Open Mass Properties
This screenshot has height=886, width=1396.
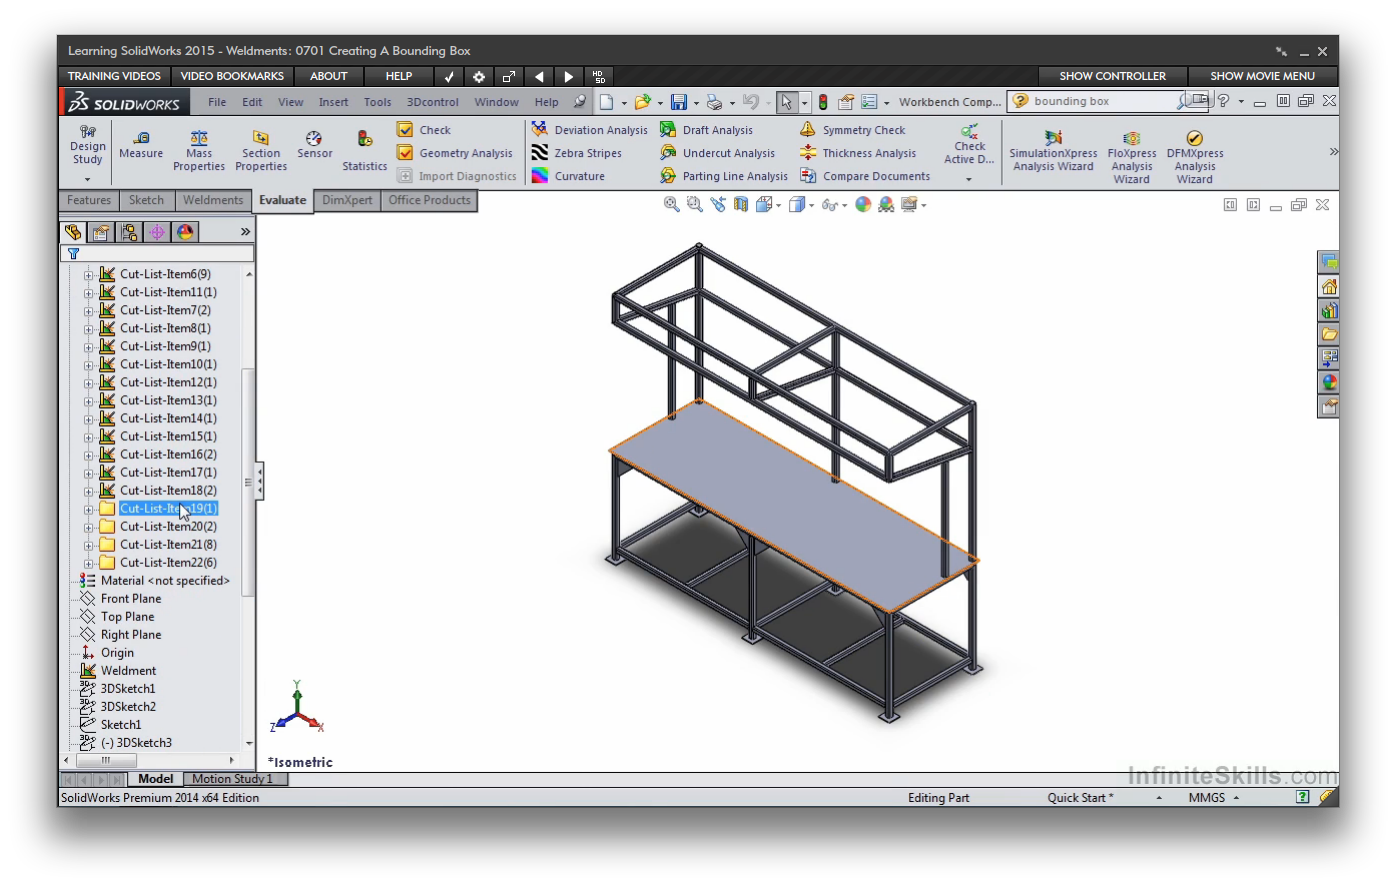(199, 150)
